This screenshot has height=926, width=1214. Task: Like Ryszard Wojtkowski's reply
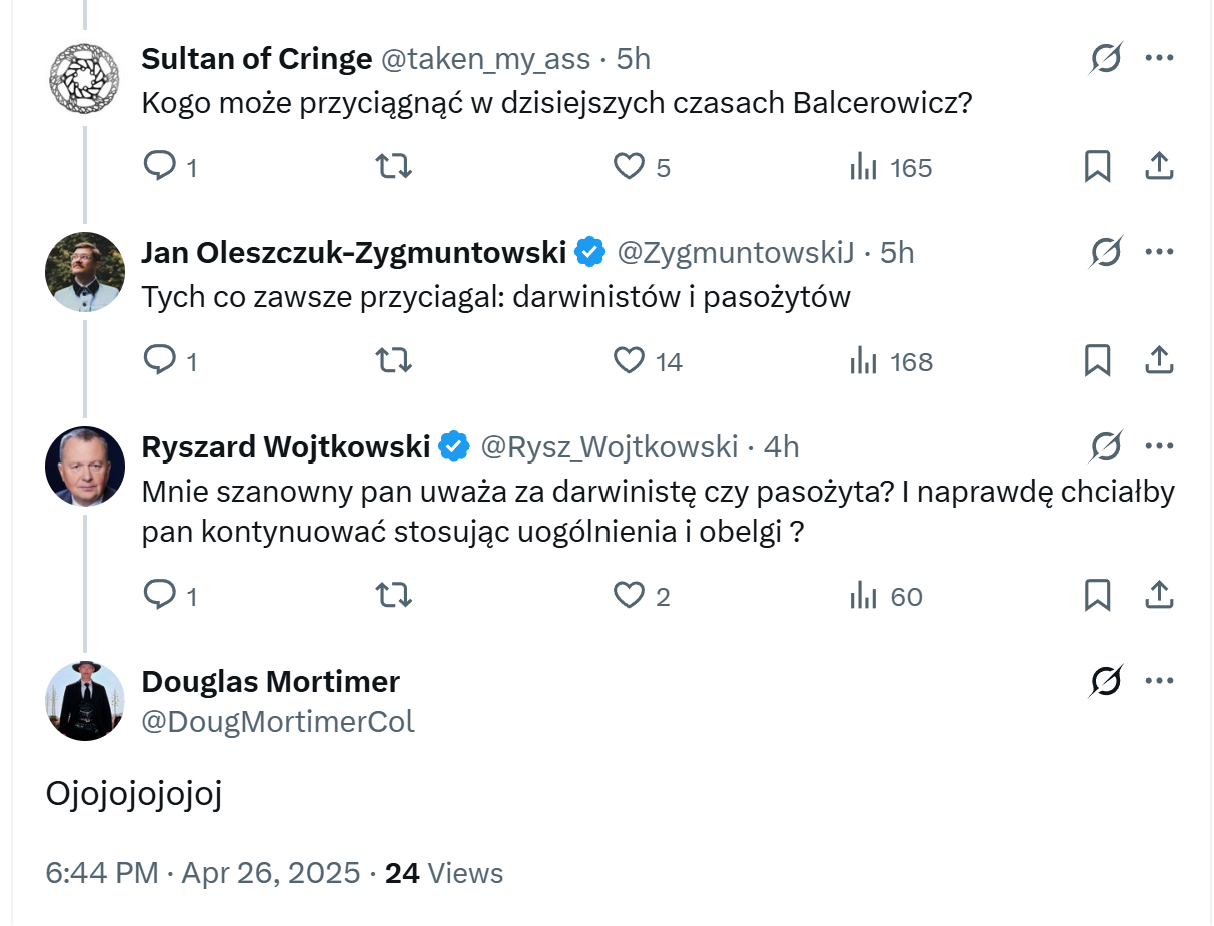click(x=629, y=596)
